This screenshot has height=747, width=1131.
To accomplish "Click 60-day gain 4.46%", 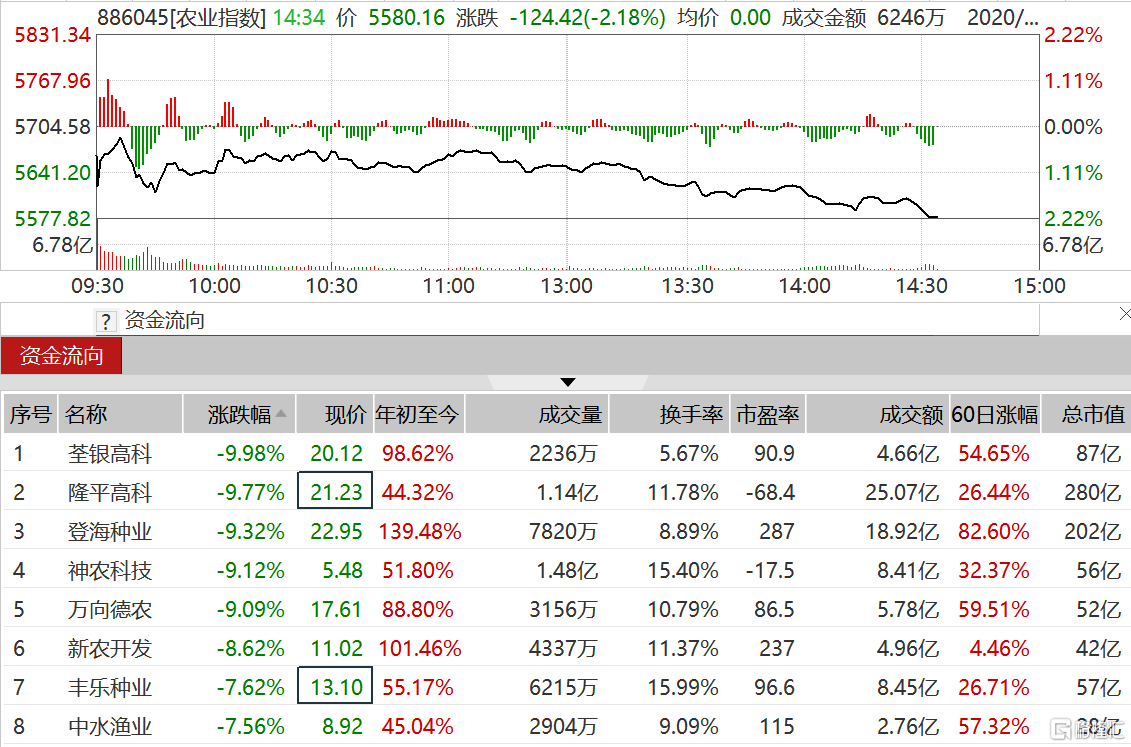I will [x=999, y=648].
